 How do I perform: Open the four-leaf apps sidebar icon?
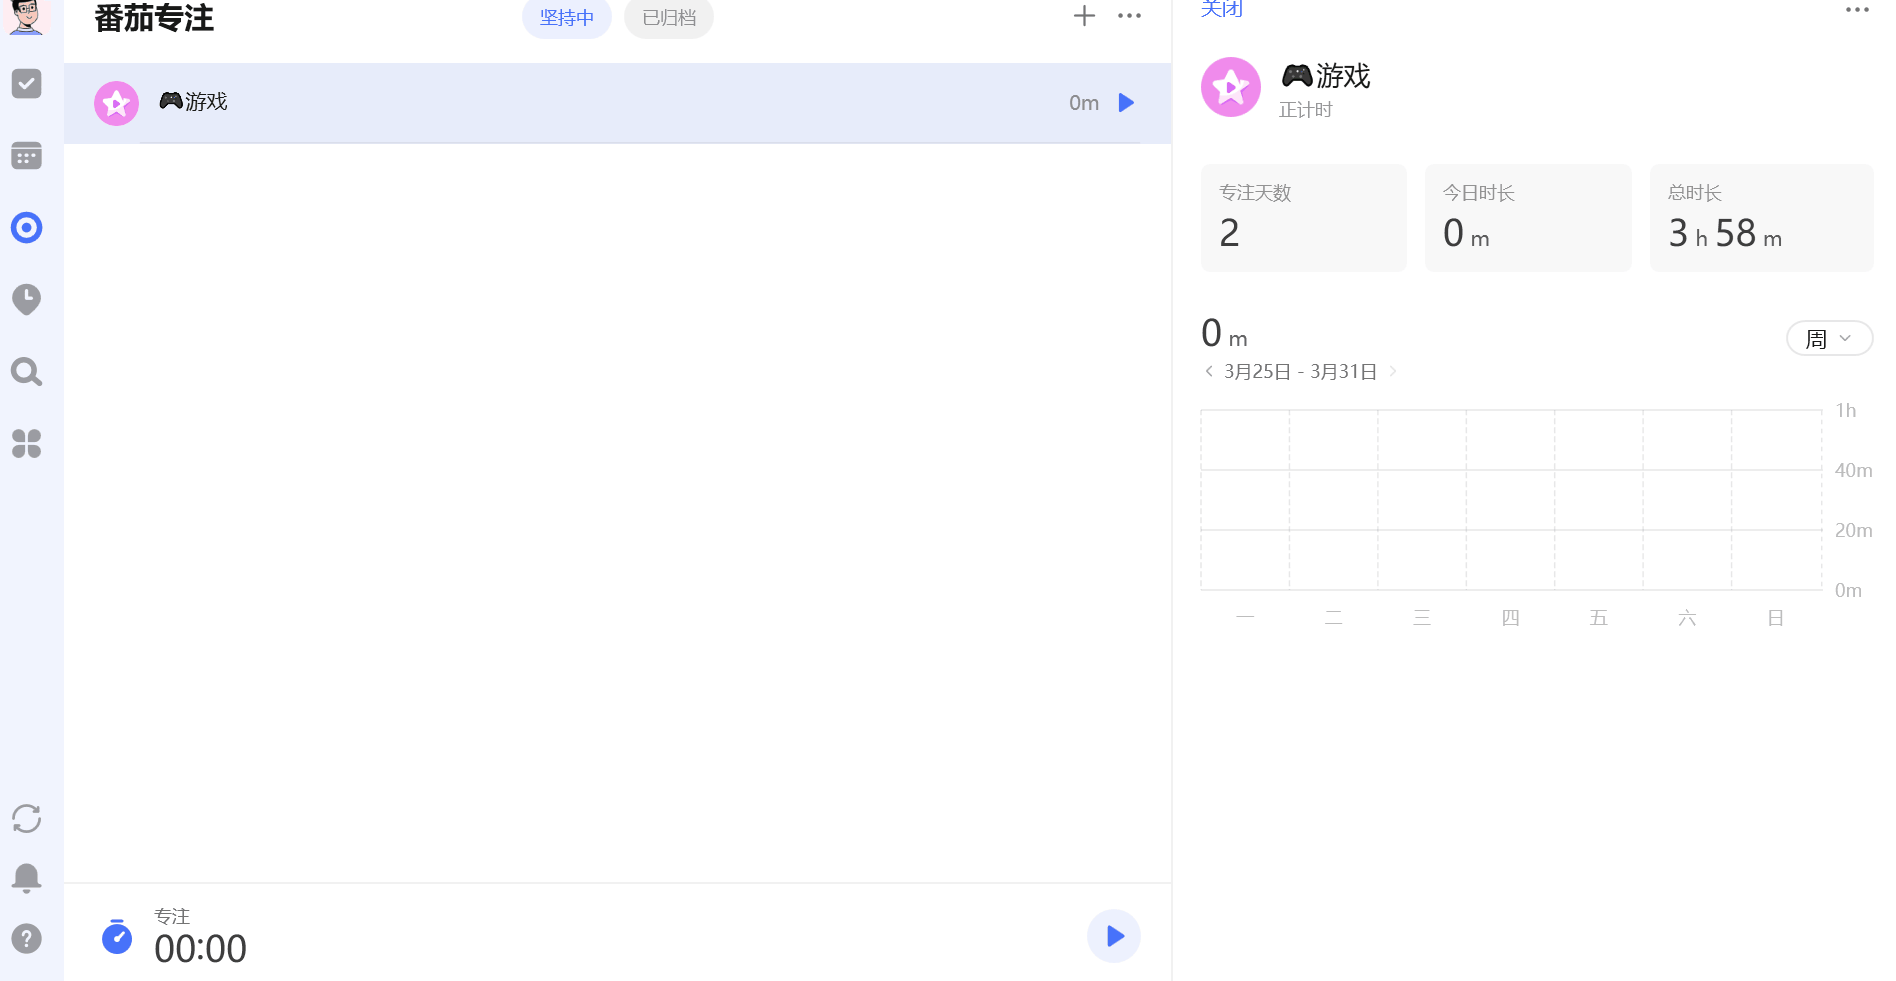27,443
